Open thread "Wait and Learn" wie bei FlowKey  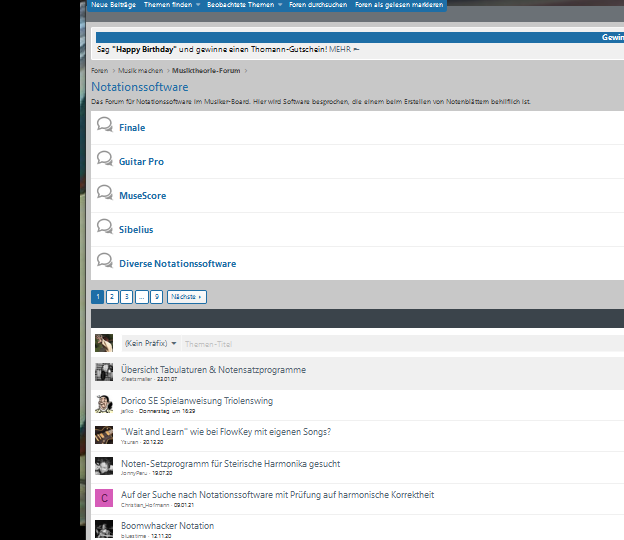[x=226, y=432]
